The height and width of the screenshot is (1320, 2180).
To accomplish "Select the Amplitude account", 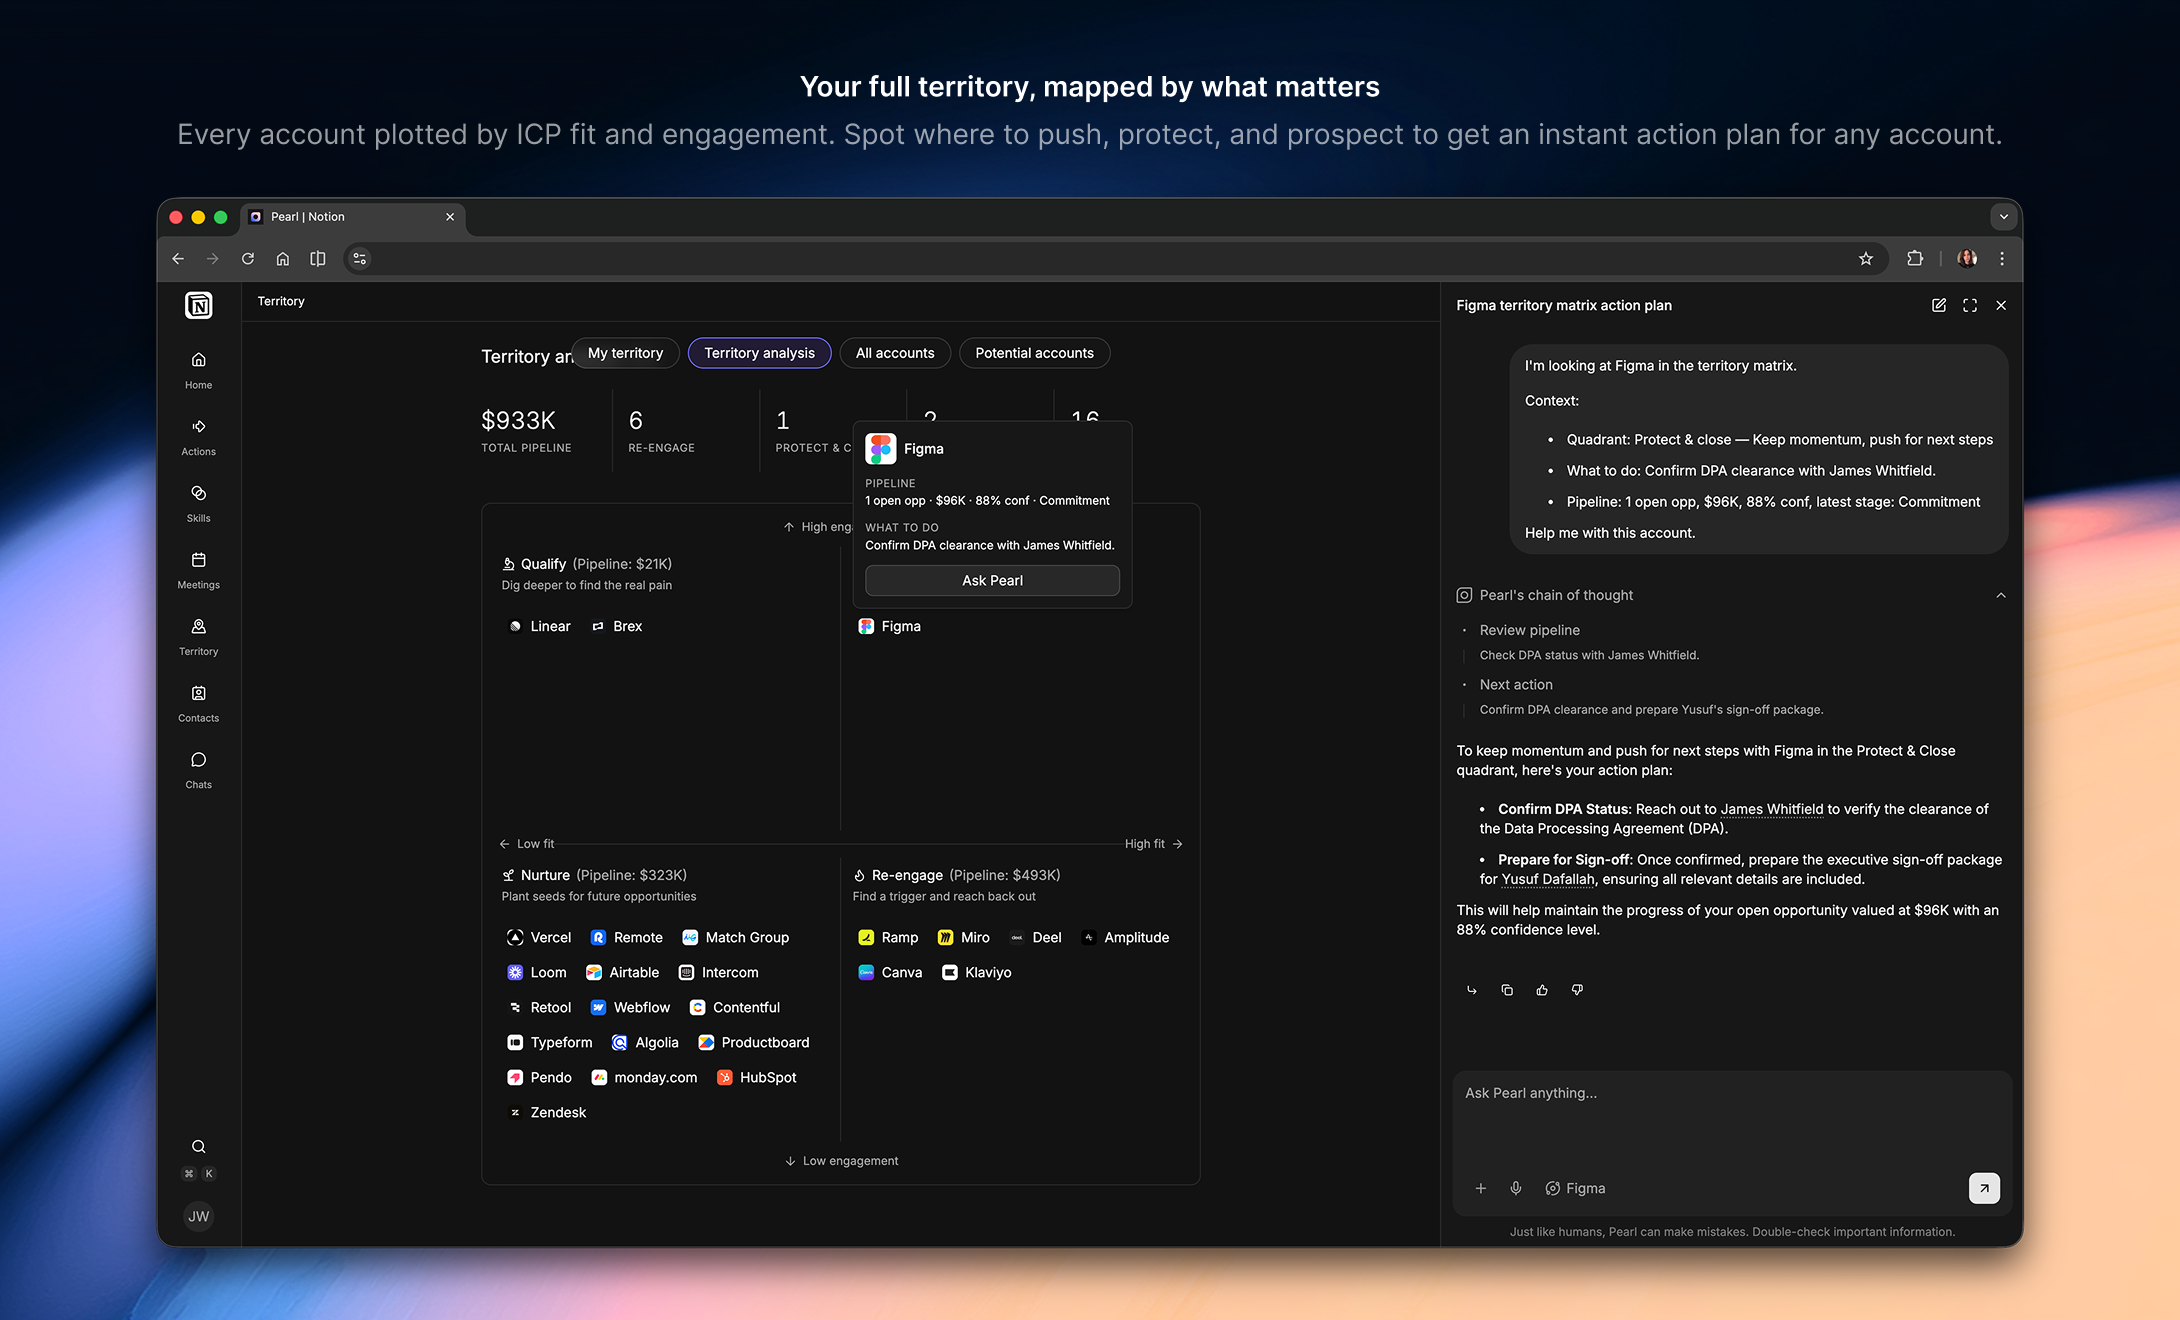I will (x=1126, y=937).
